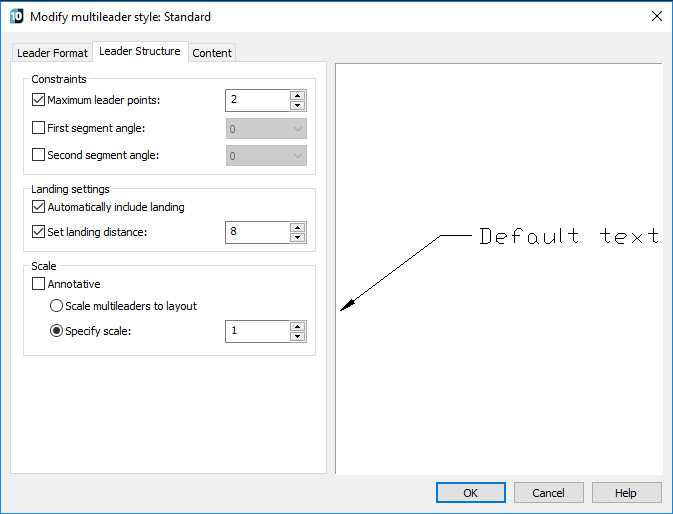Click the Maximum leader points value field

(x=257, y=100)
